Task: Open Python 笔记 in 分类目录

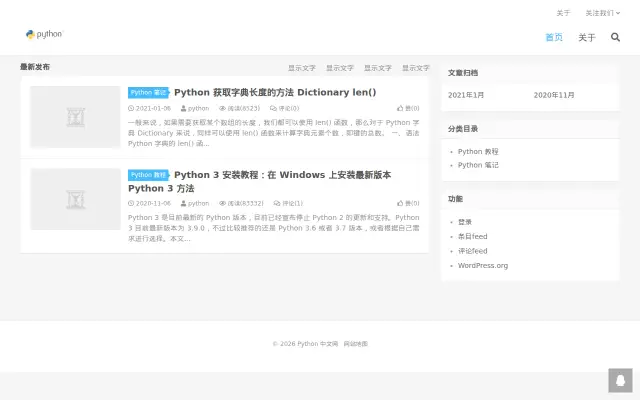Action: point(478,165)
